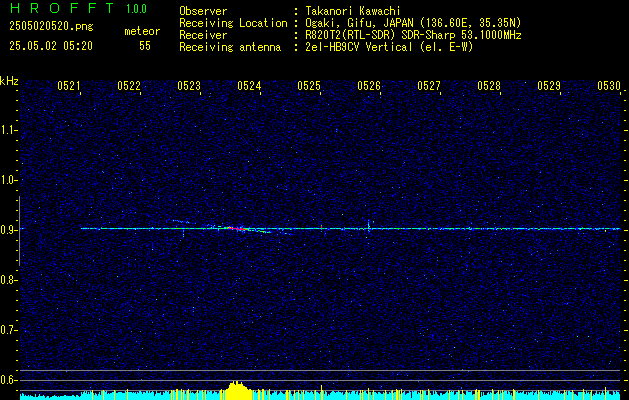Click the 0.6 kHz axis label

(x=9, y=380)
